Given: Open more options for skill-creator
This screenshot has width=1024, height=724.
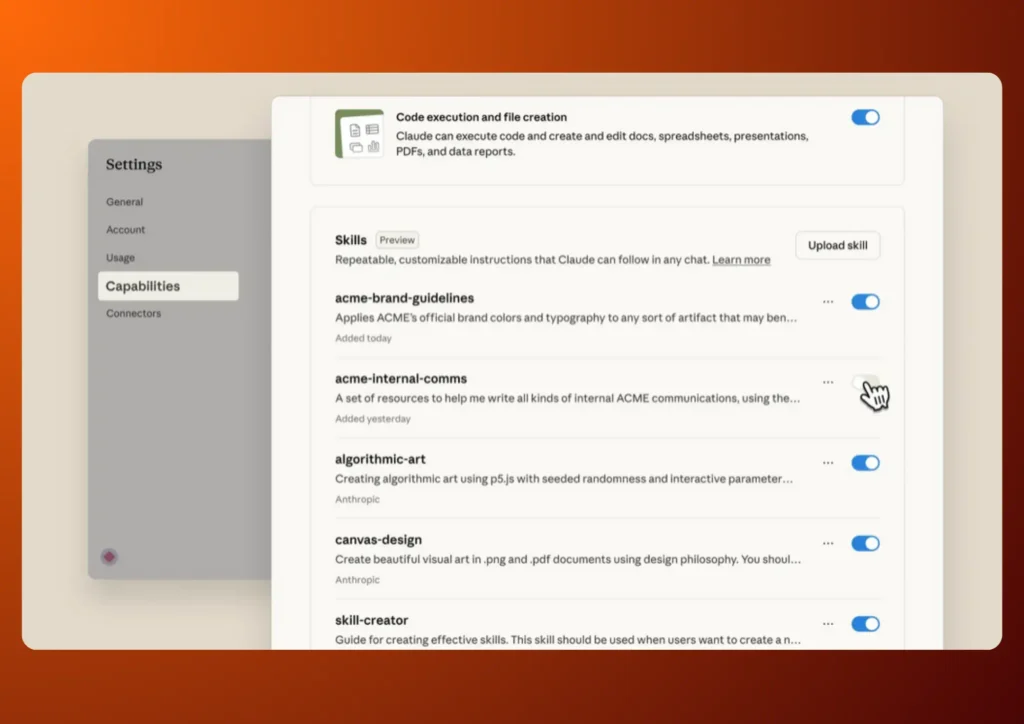Looking at the screenshot, I should (828, 624).
